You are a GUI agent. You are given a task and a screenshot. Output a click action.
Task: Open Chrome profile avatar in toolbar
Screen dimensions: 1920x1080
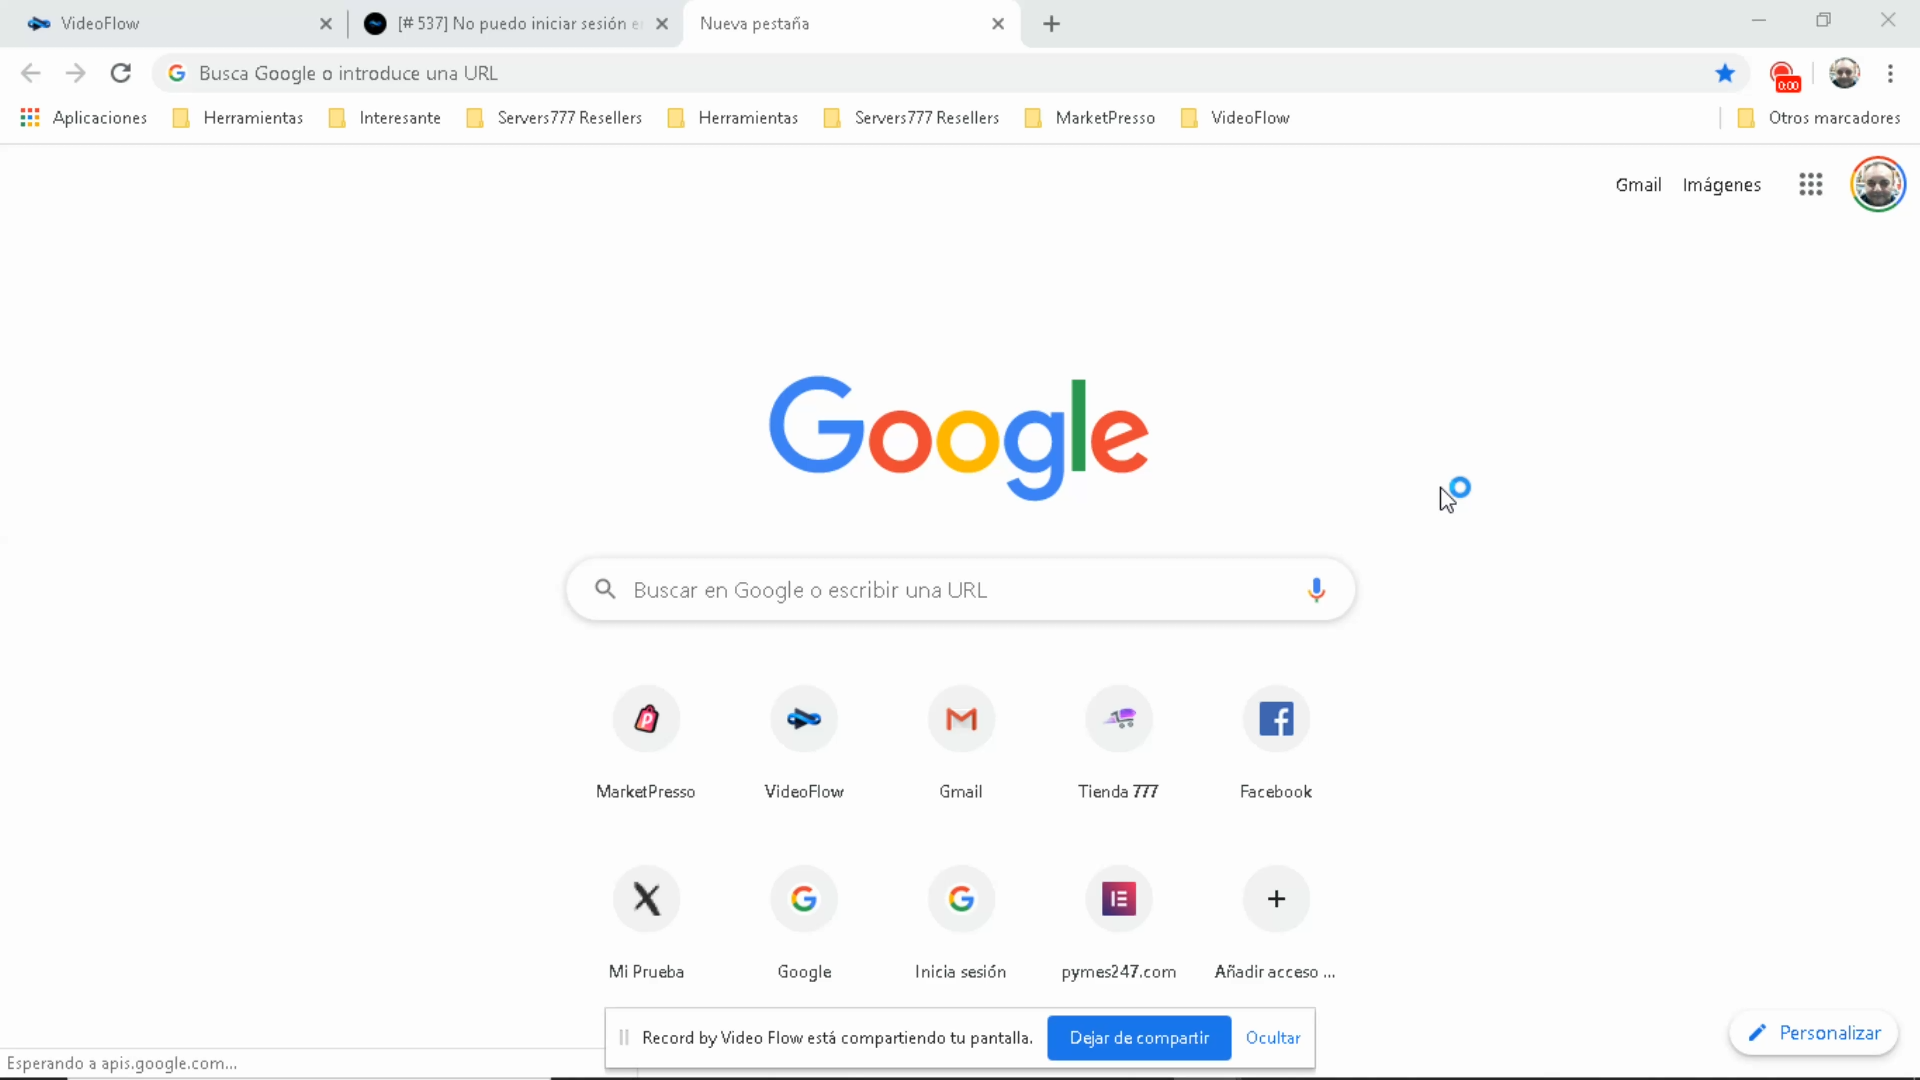[x=1844, y=73]
